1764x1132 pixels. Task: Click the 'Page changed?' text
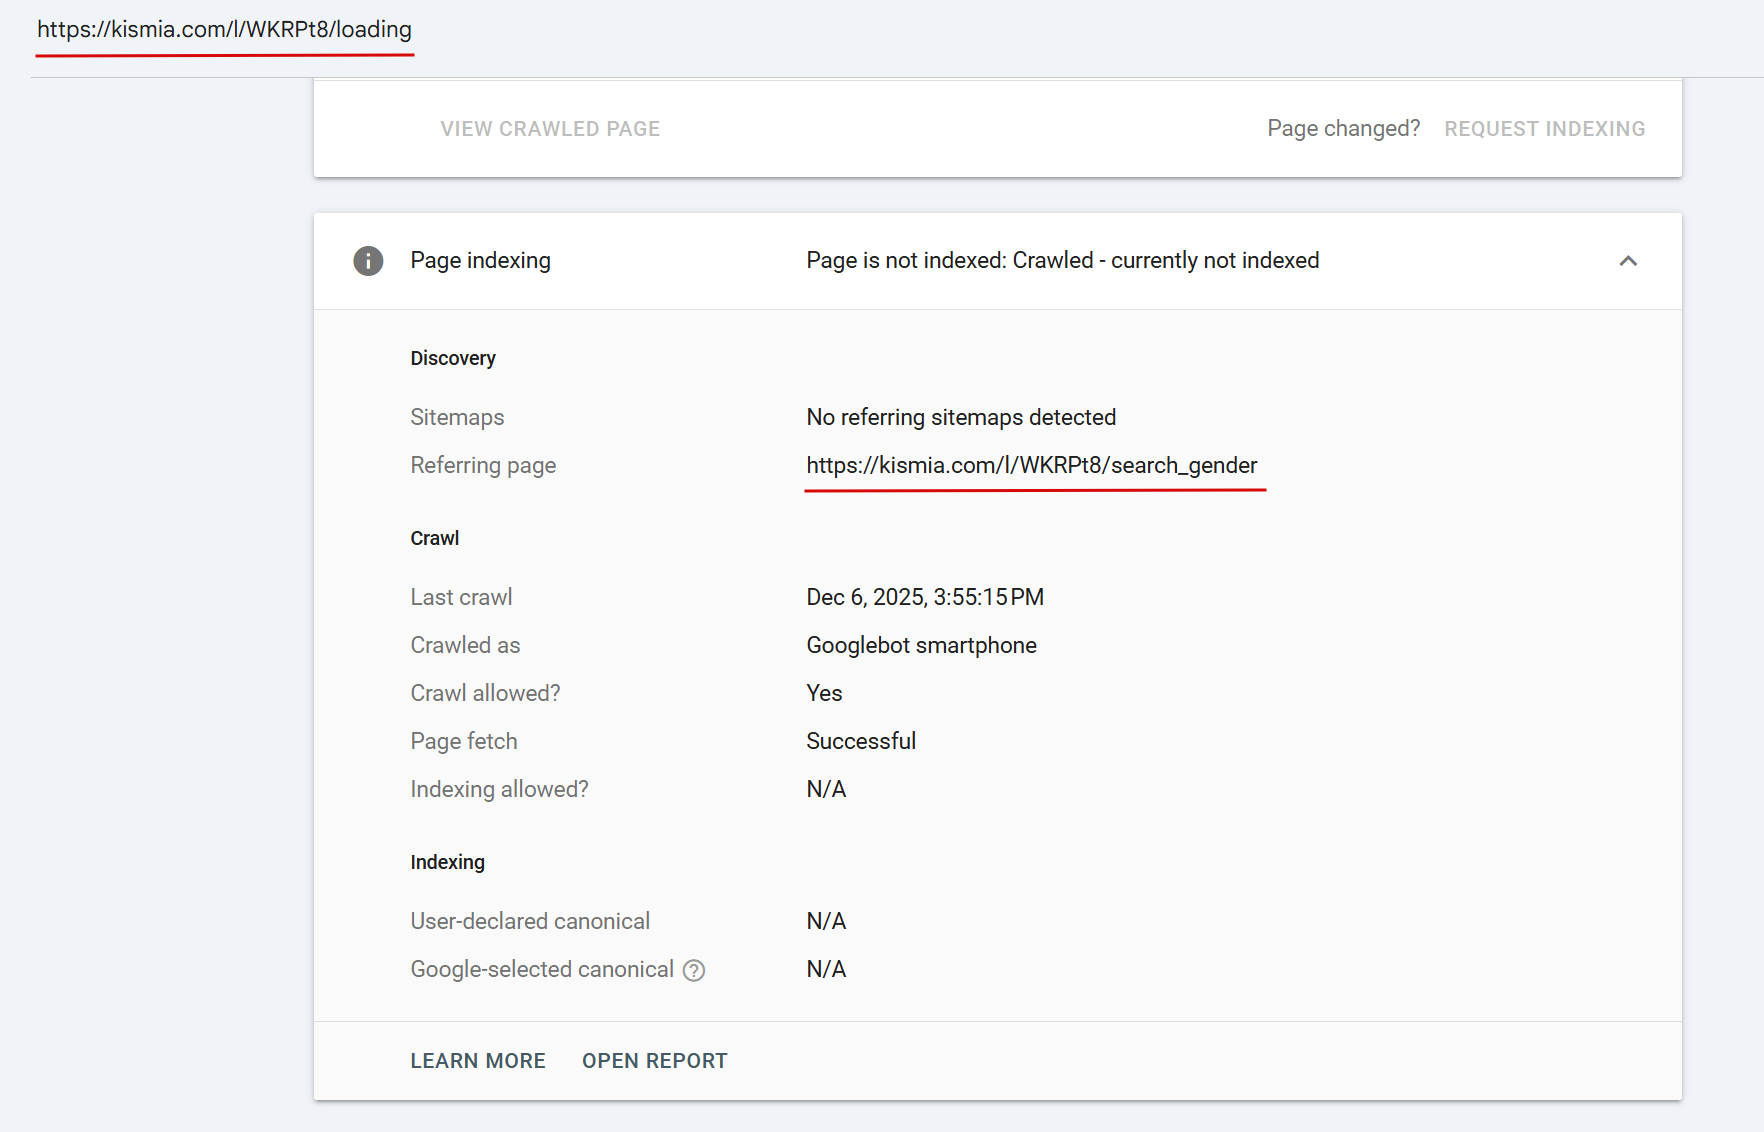[1343, 129]
